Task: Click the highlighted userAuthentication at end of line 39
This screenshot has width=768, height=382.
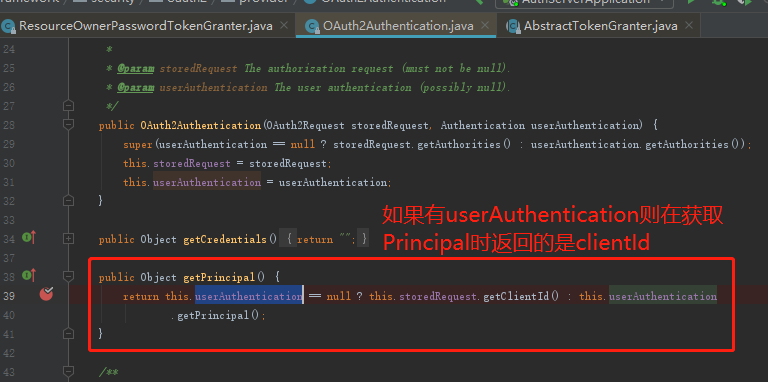Action: [663, 296]
